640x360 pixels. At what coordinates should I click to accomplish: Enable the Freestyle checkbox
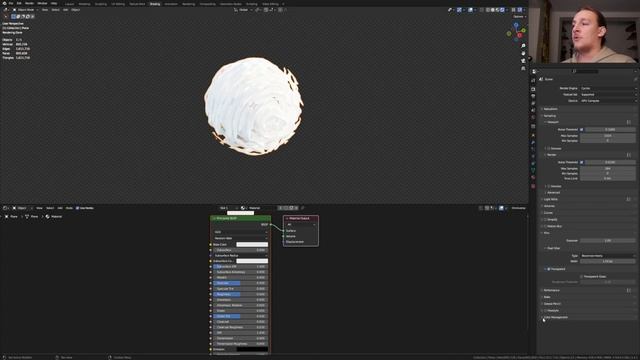546,311
